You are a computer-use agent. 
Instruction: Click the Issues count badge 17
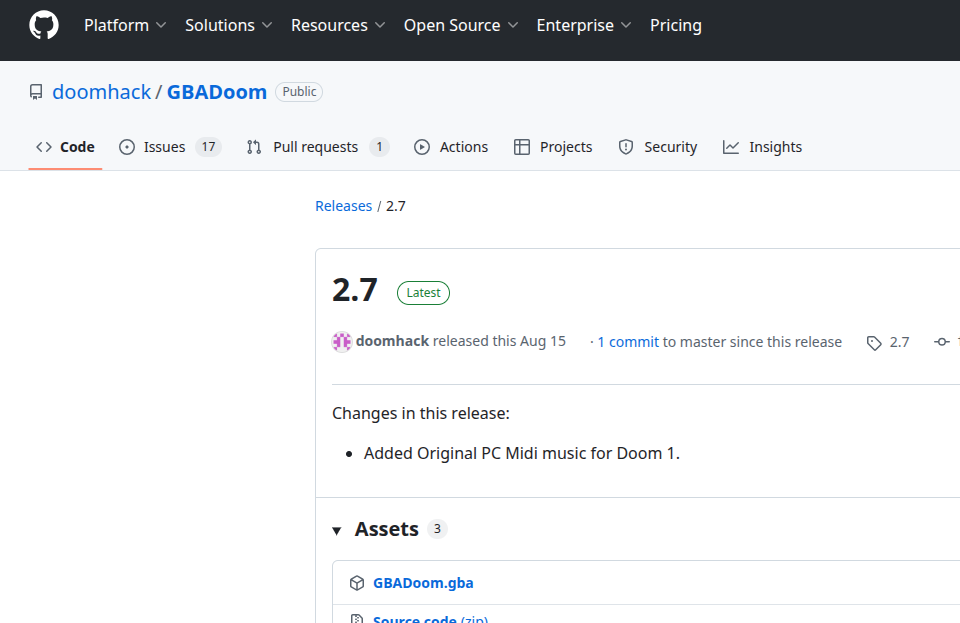[x=208, y=147]
